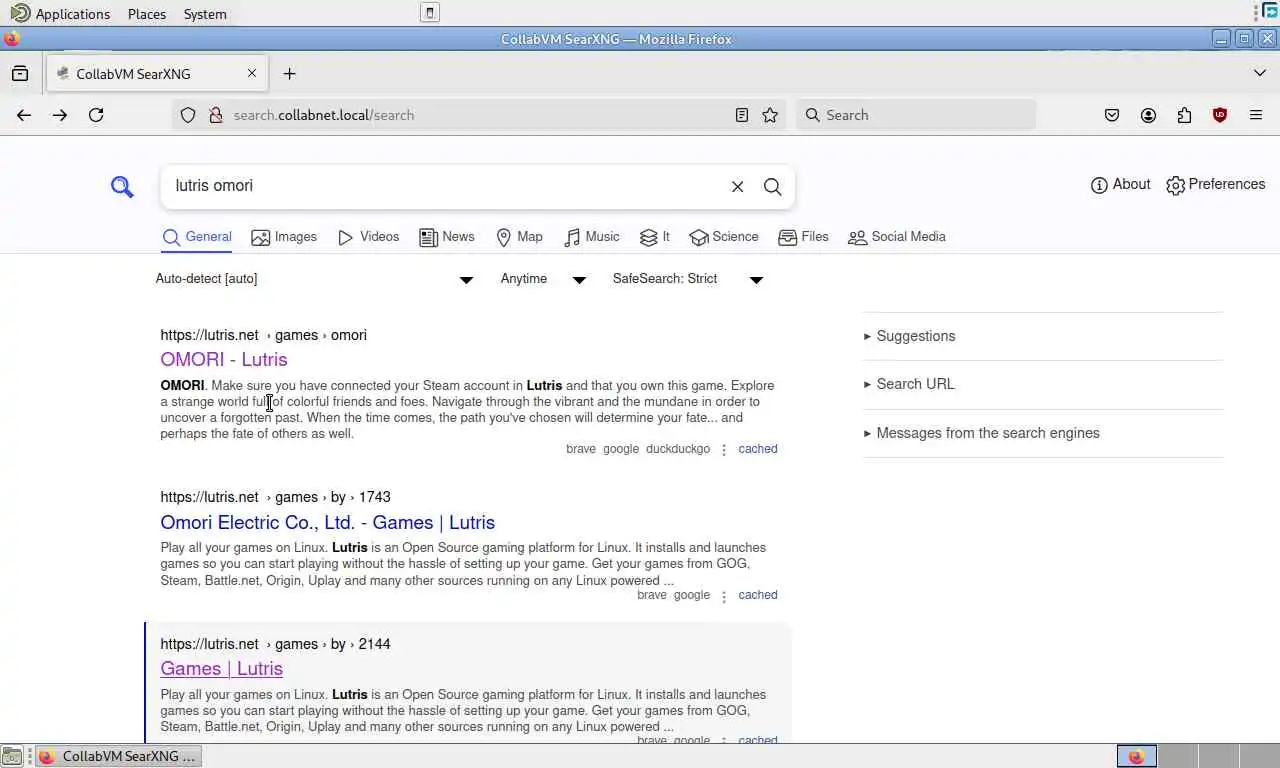
Task: Open Preferences
Action: pos(1215,184)
